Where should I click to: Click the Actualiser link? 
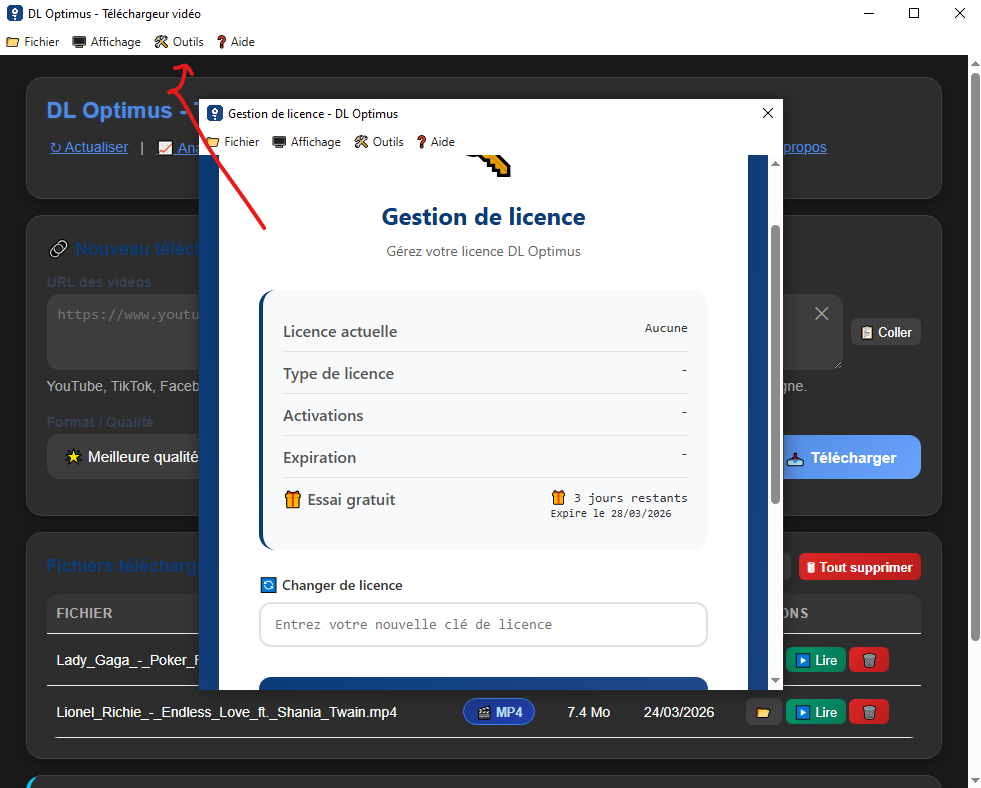coord(89,148)
